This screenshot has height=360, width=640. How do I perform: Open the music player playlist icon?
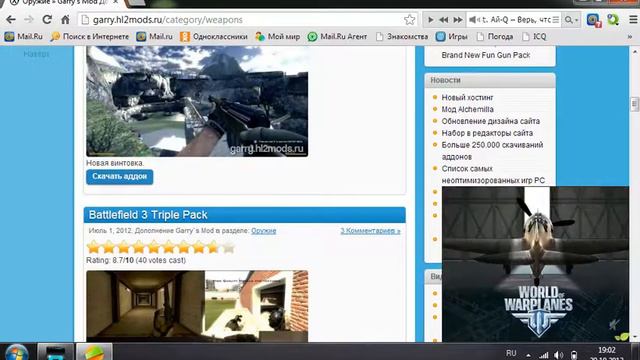(x=556, y=20)
